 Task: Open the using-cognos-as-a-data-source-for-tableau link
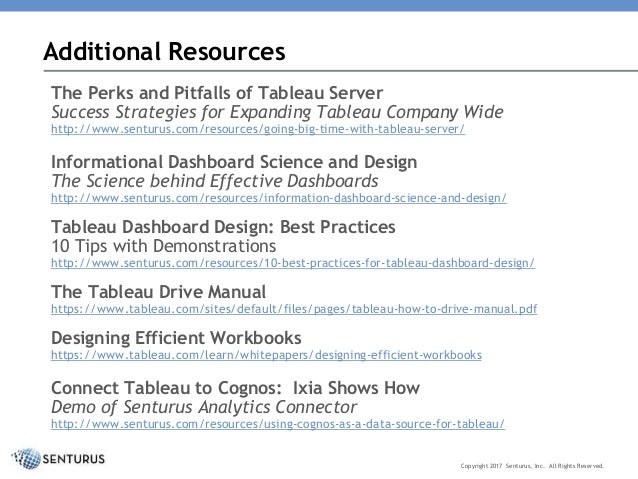pos(278,424)
